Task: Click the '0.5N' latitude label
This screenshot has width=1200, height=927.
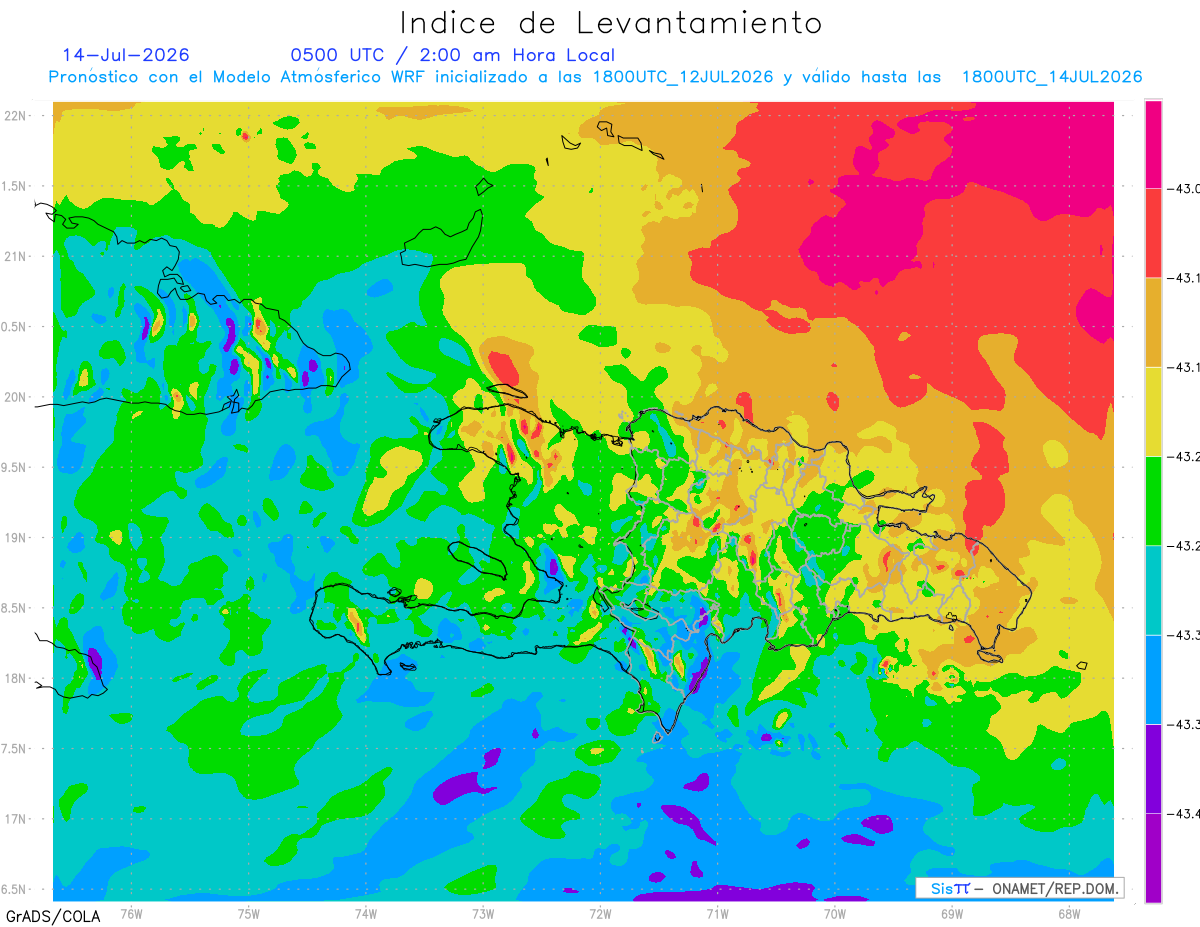Action: (x=15, y=327)
